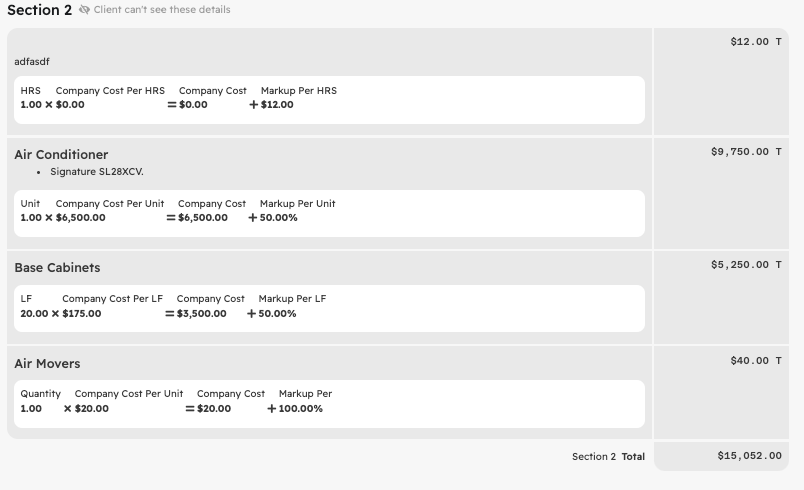Image resolution: width=804 pixels, height=490 pixels.
Task: Open the Air Conditioner item title
Action: tap(61, 155)
